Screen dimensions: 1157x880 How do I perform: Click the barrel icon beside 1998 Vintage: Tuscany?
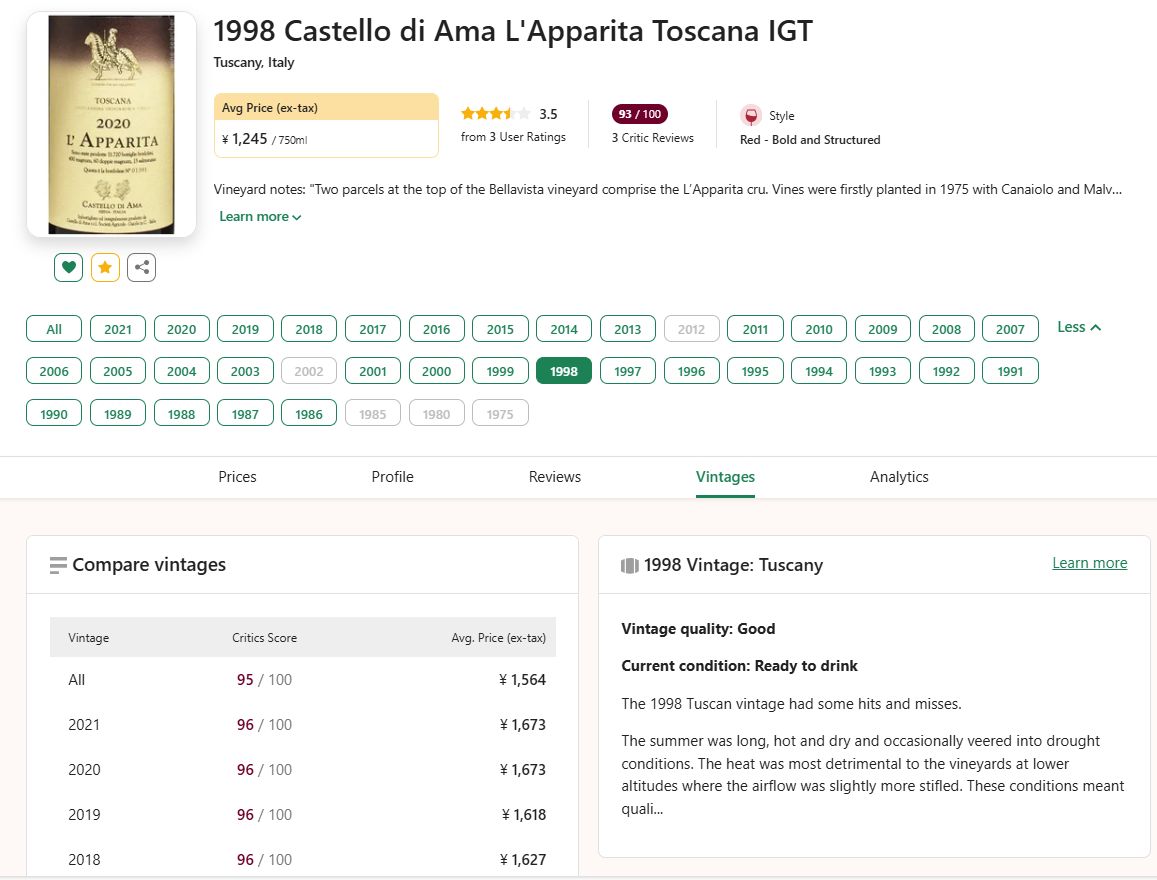[629, 566]
